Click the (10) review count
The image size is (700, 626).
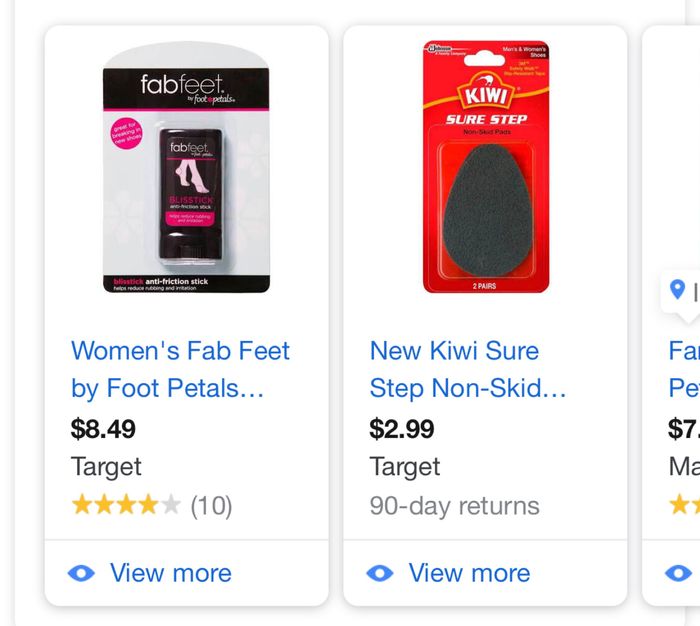(x=211, y=506)
